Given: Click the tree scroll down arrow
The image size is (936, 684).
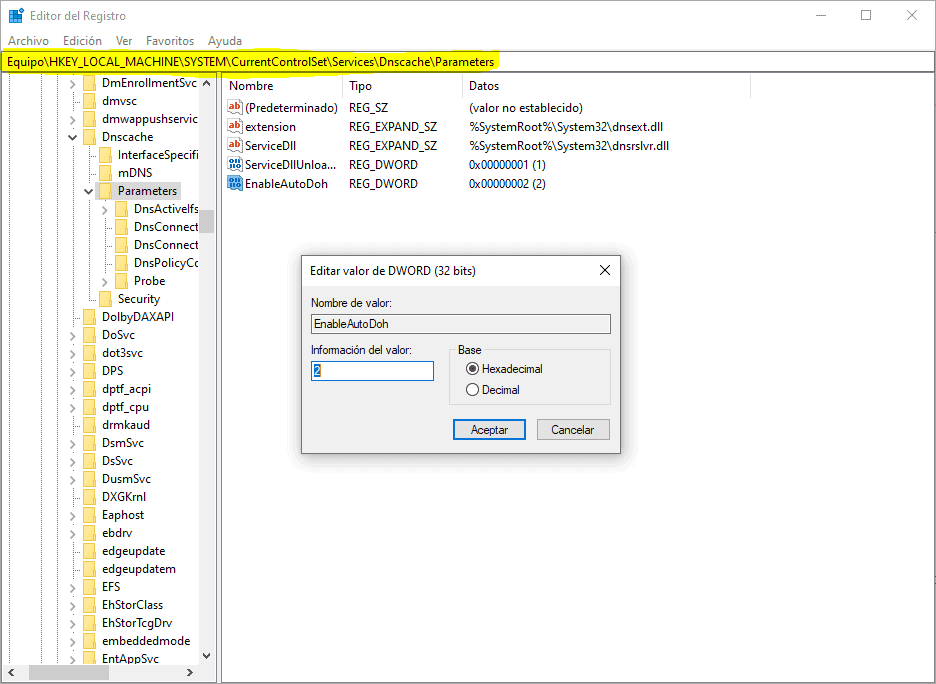Looking at the screenshot, I should (207, 656).
